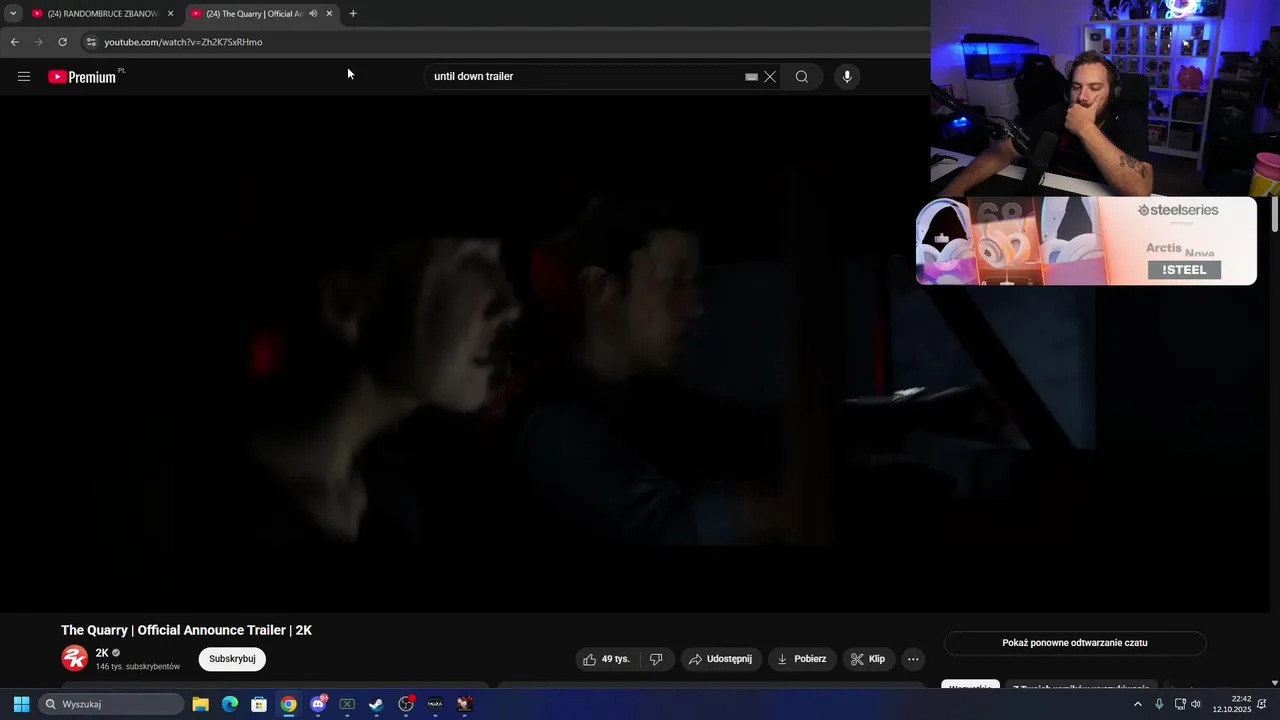Screen dimensions: 1280x720
Task: Switch to Chrome in the taskbar
Action: (x=288, y=704)
